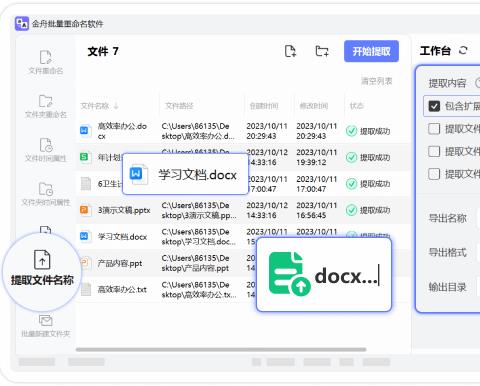Click the 导出名称 label
Image resolution: width=480 pixels, height=386 pixels.
447,218
